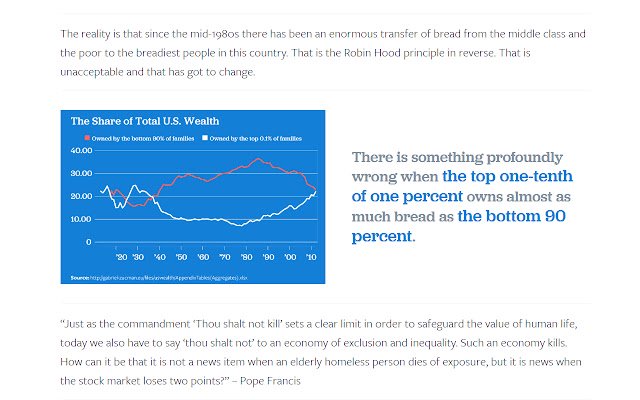This screenshot has height=400, width=640.
Task: Click 'The Share of Total U.S. Wealth' title
Action: (x=145, y=121)
